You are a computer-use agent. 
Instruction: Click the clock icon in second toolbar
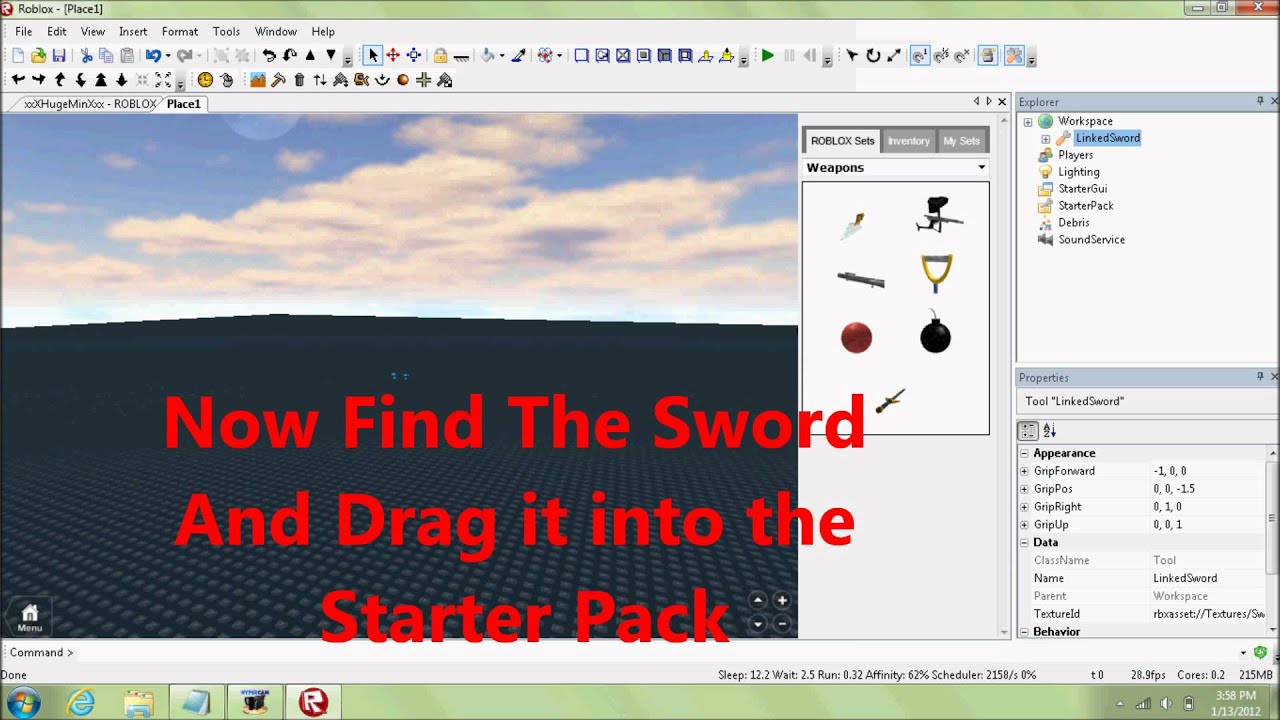click(205, 80)
